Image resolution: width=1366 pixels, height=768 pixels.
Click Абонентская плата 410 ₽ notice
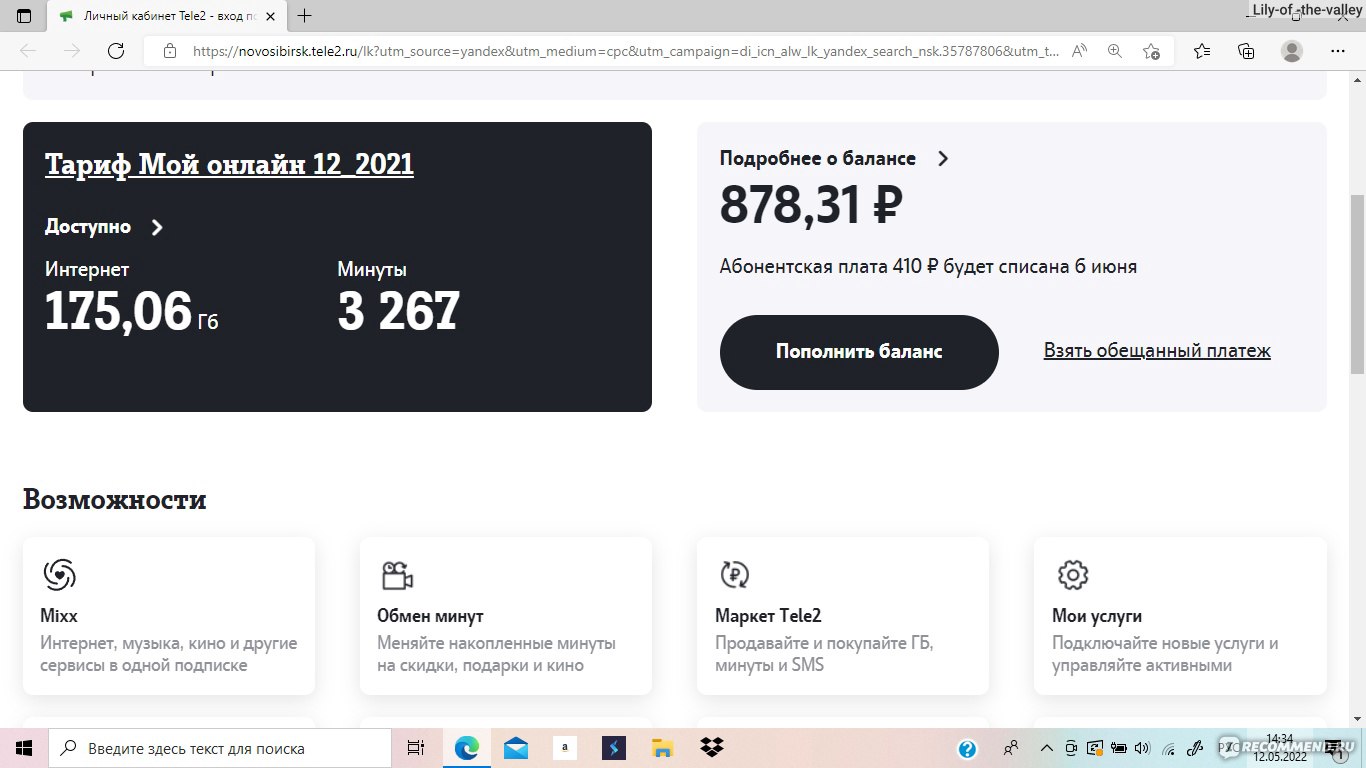(928, 267)
